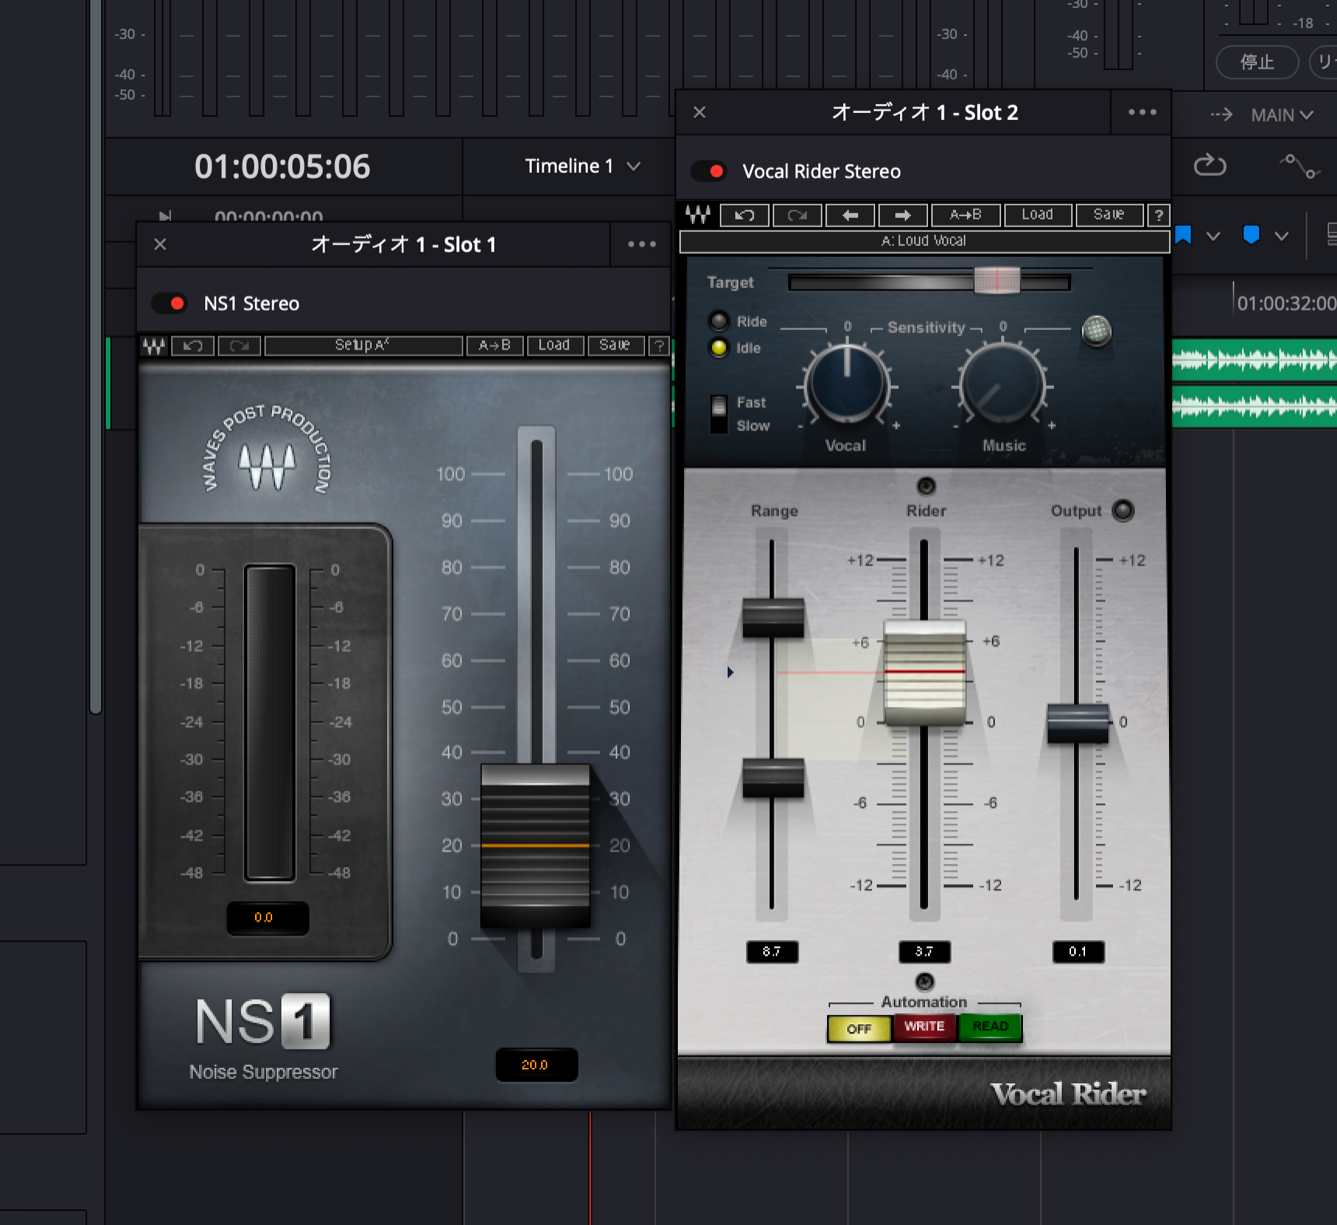Click the upper Range fader handle
Image resolution: width=1337 pixels, height=1225 pixels.
pyautogui.click(x=773, y=617)
